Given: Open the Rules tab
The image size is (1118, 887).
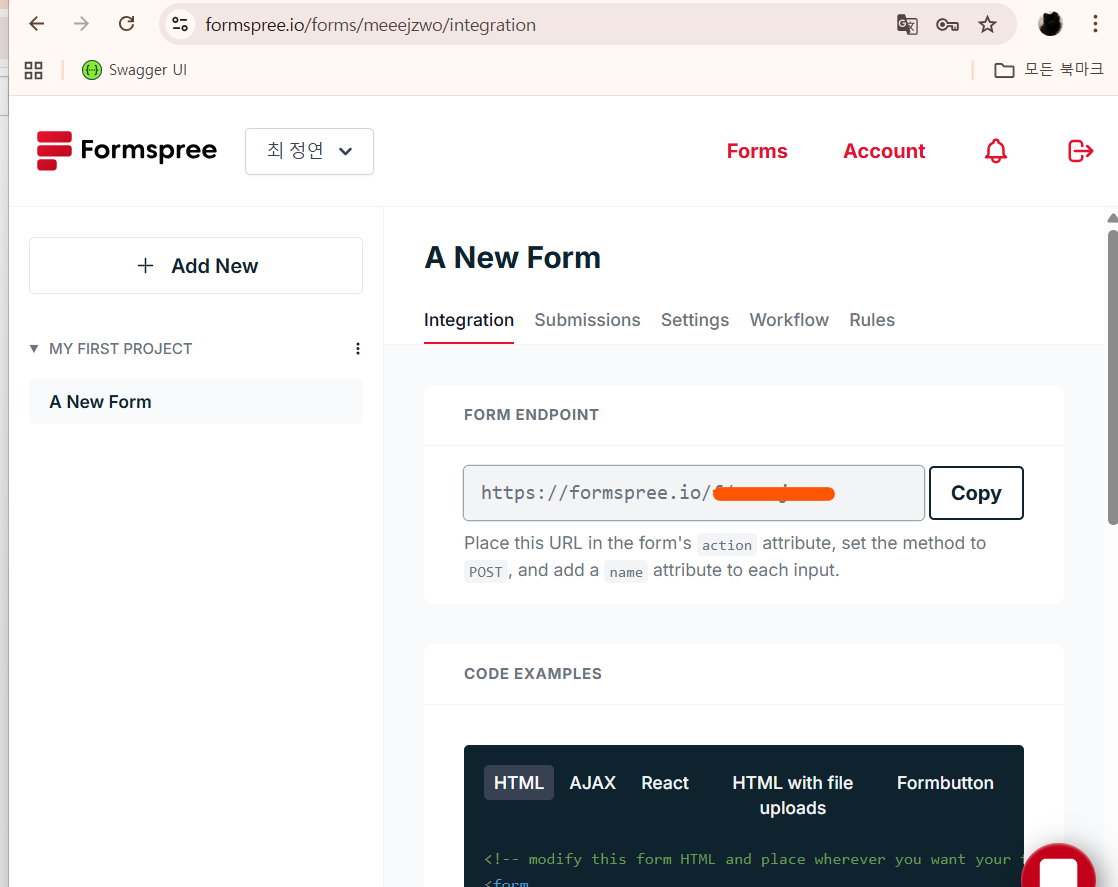Looking at the screenshot, I should [x=871, y=320].
